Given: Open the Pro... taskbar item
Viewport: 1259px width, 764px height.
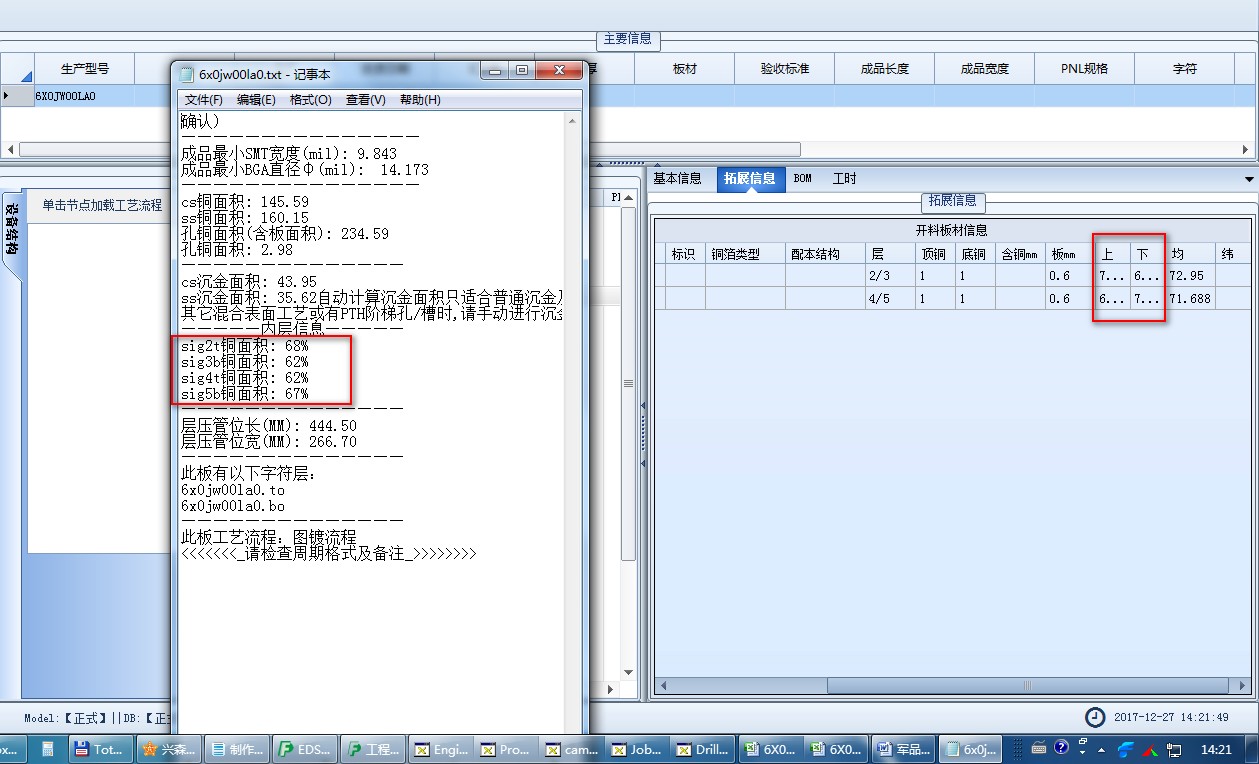Looking at the screenshot, I should tap(505, 749).
